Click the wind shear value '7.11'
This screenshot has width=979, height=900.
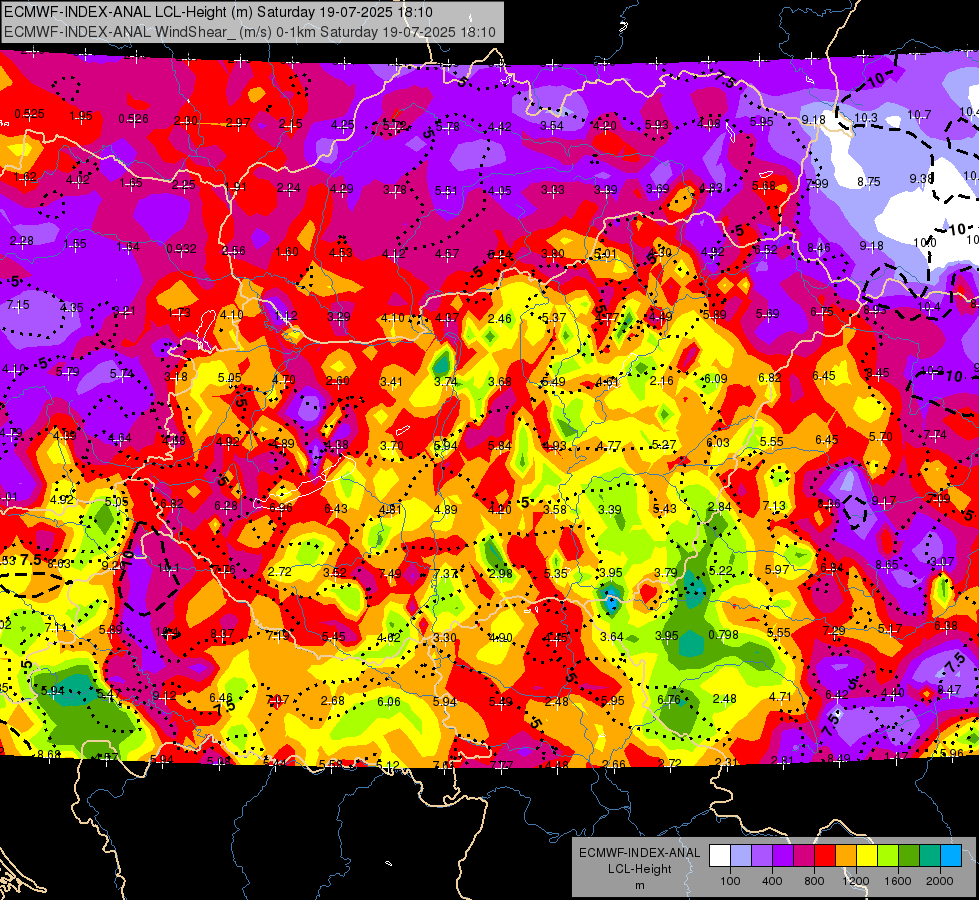point(56,627)
